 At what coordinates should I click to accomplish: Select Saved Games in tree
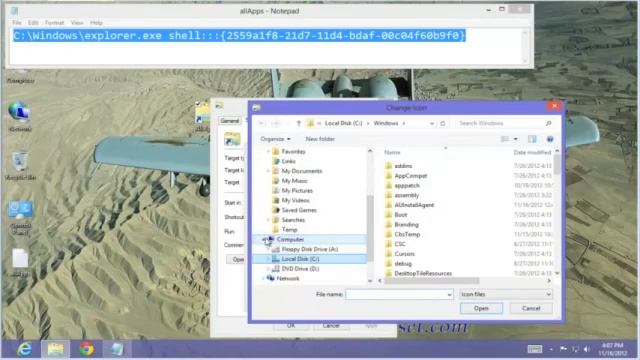click(299, 210)
